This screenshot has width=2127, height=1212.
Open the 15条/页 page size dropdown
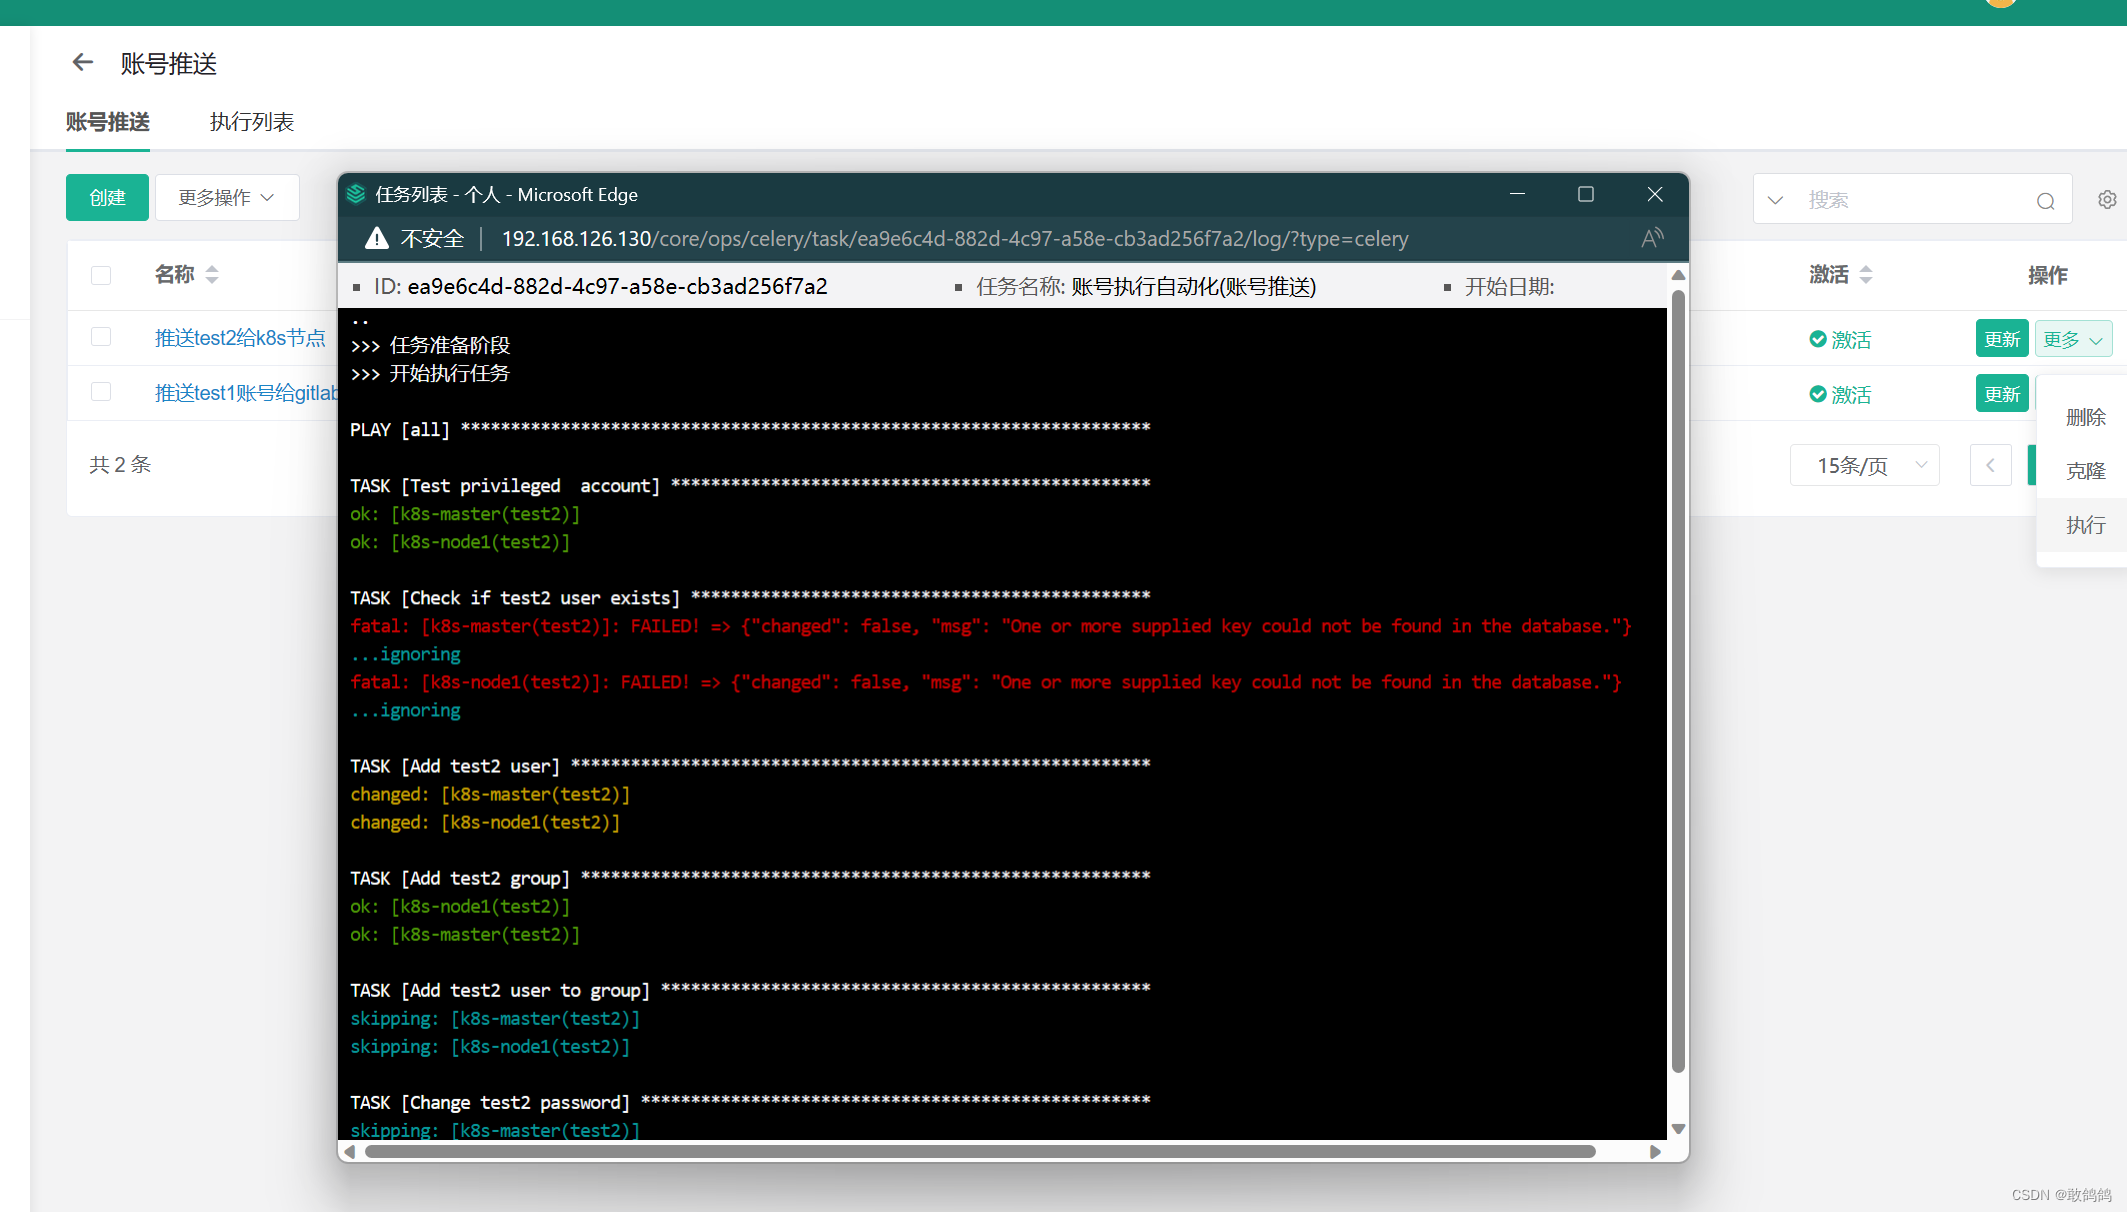point(1864,465)
